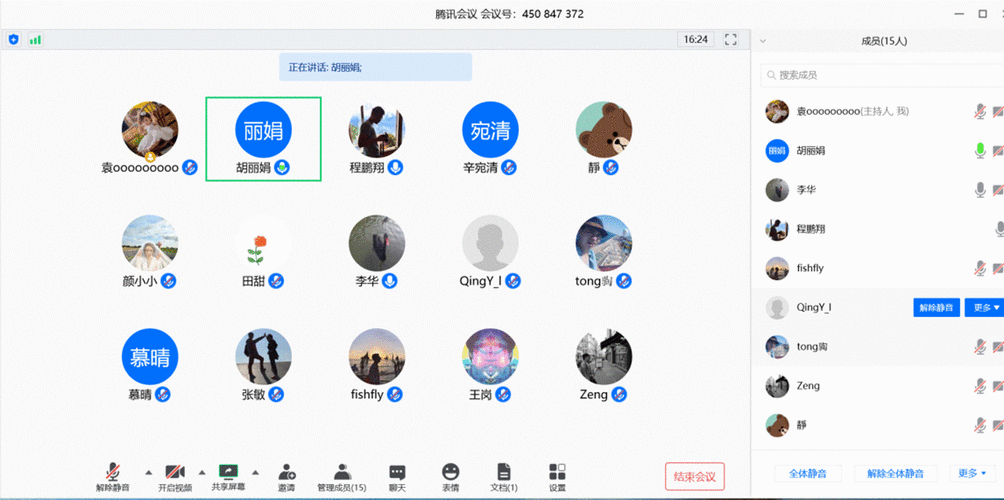Turn on the camera with 开启视频

174,472
